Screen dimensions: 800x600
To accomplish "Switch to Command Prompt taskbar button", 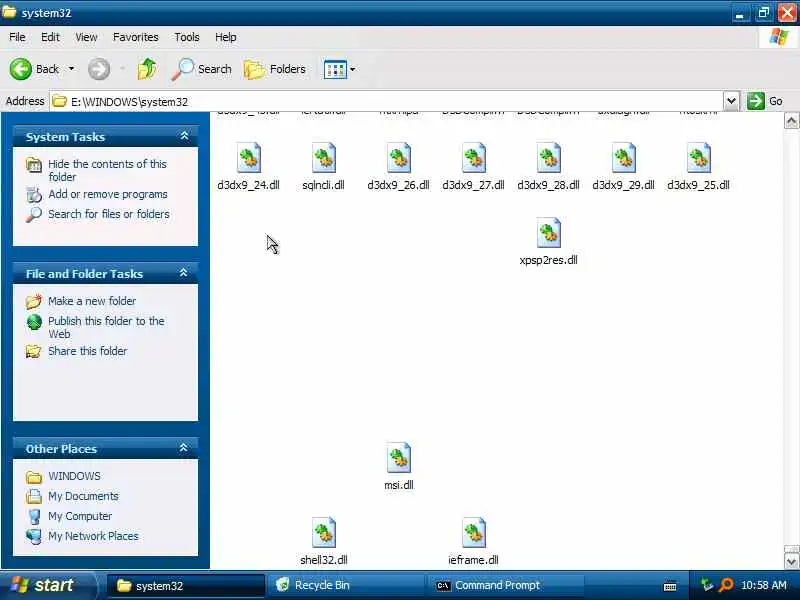I will tap(507, 586).
